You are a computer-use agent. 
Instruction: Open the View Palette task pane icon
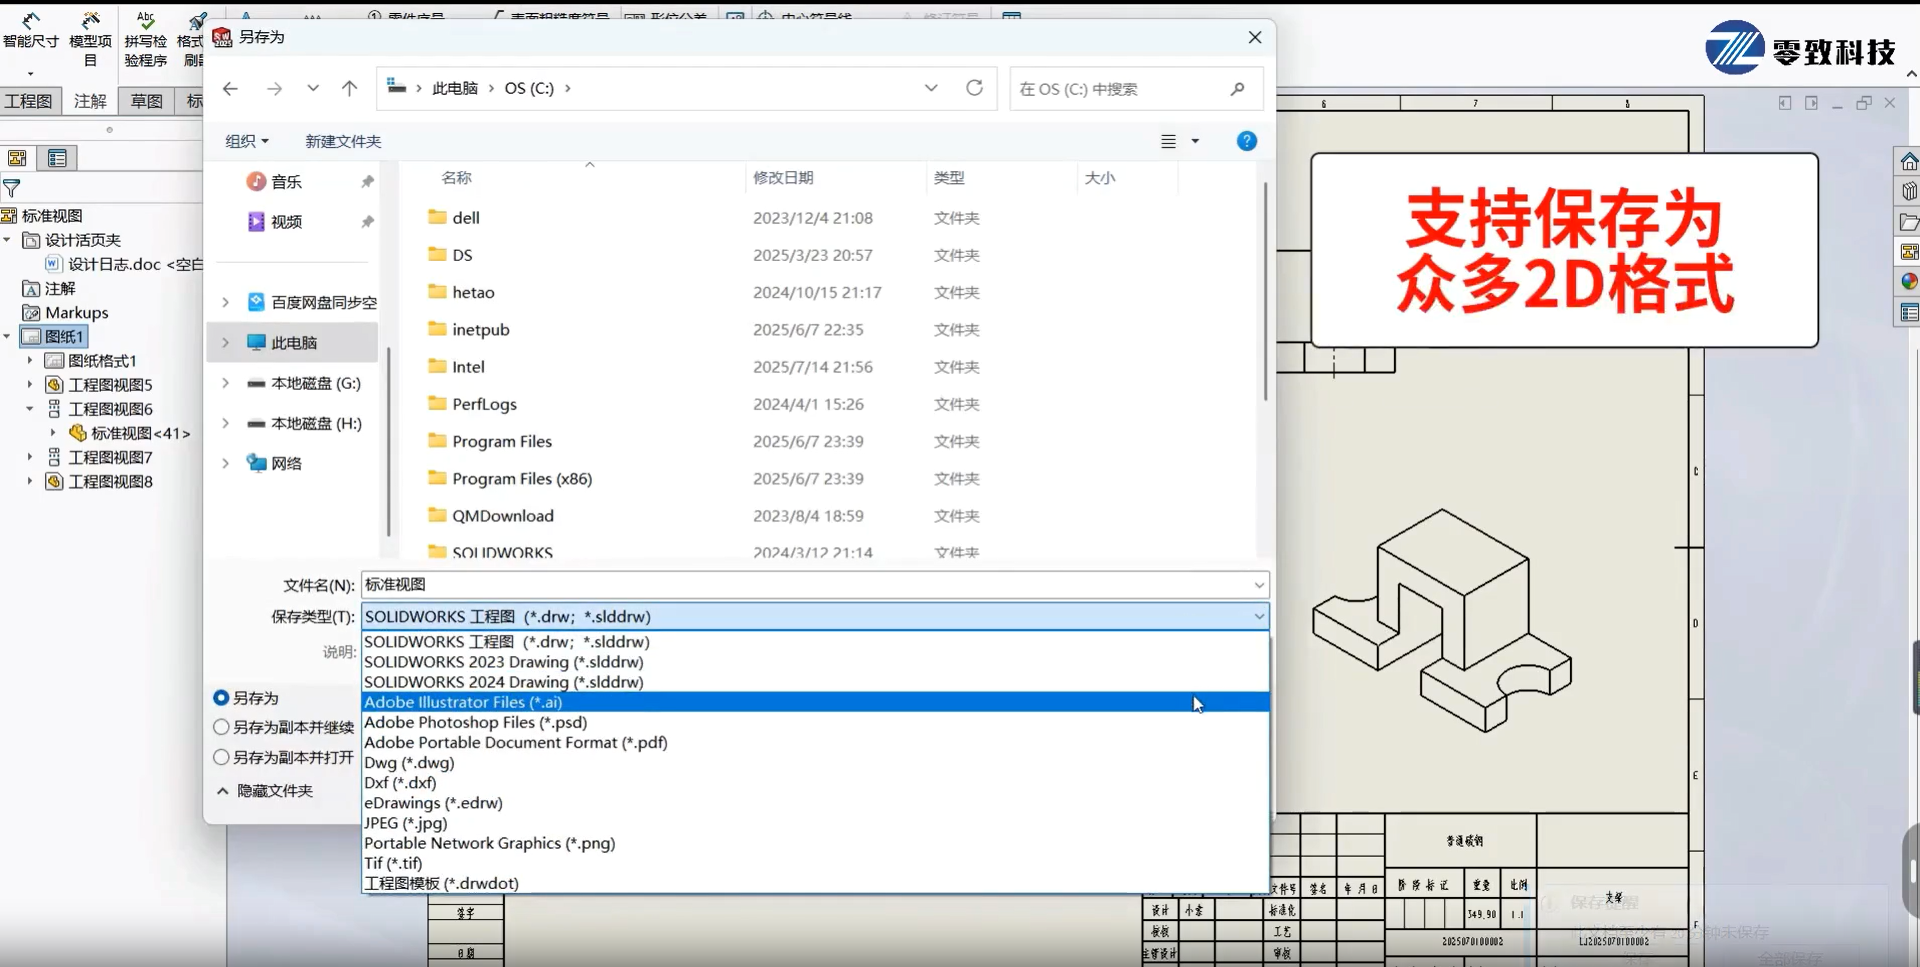coord(1908,252)
